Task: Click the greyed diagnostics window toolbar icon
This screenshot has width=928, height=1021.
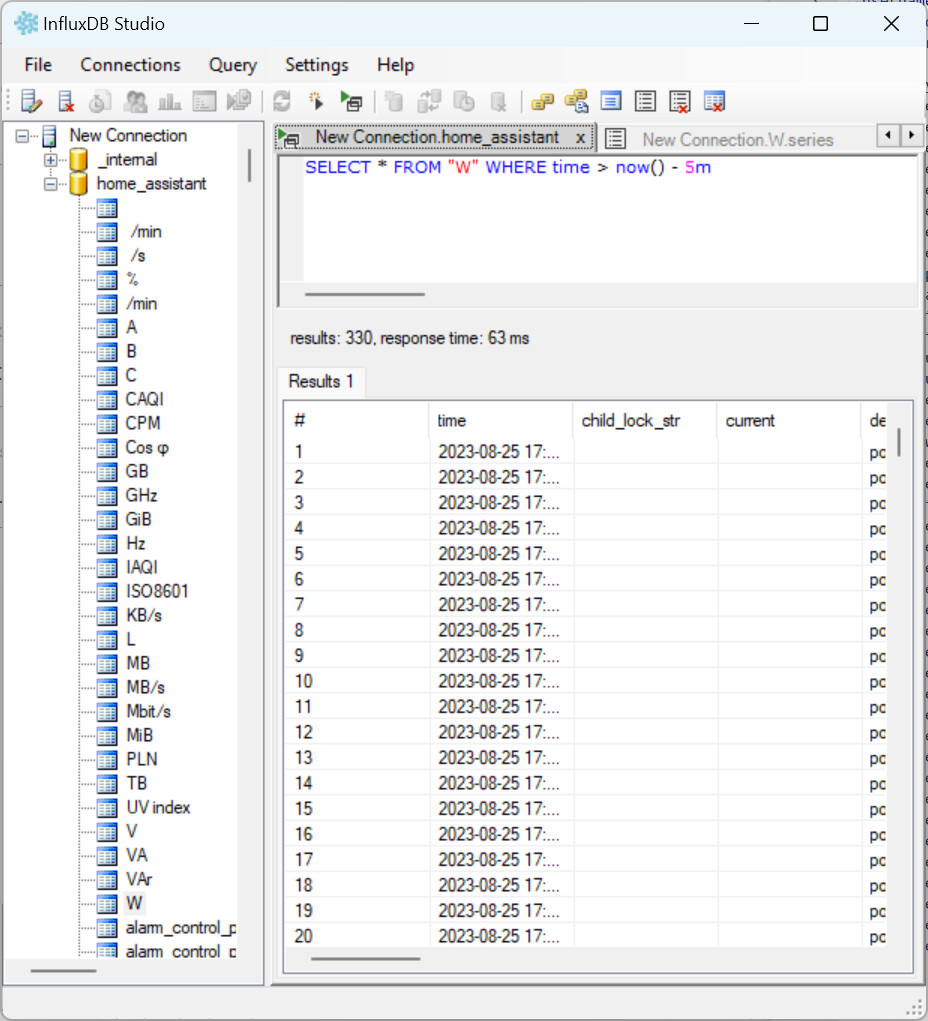Action: point(204,102)
